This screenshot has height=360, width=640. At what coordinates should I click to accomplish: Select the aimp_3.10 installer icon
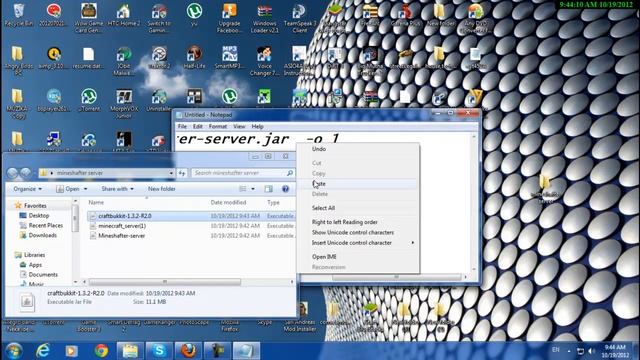coord(53,58)
